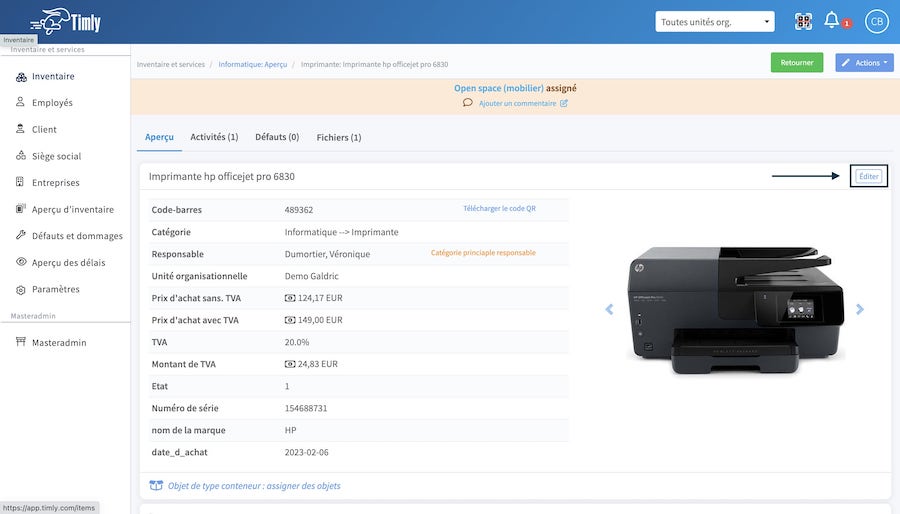Click Ajouter un commentaire link
This screenshot has width=900, height=514.
517,103
